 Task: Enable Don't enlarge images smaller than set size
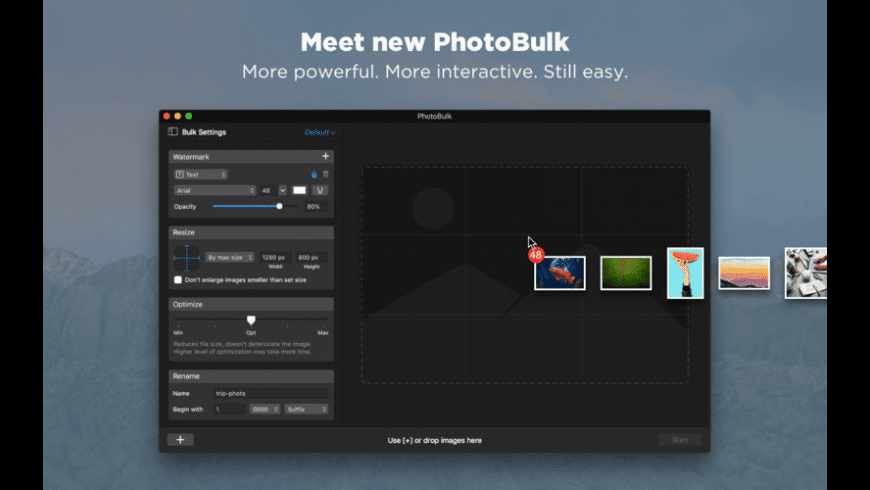[178, 280]
